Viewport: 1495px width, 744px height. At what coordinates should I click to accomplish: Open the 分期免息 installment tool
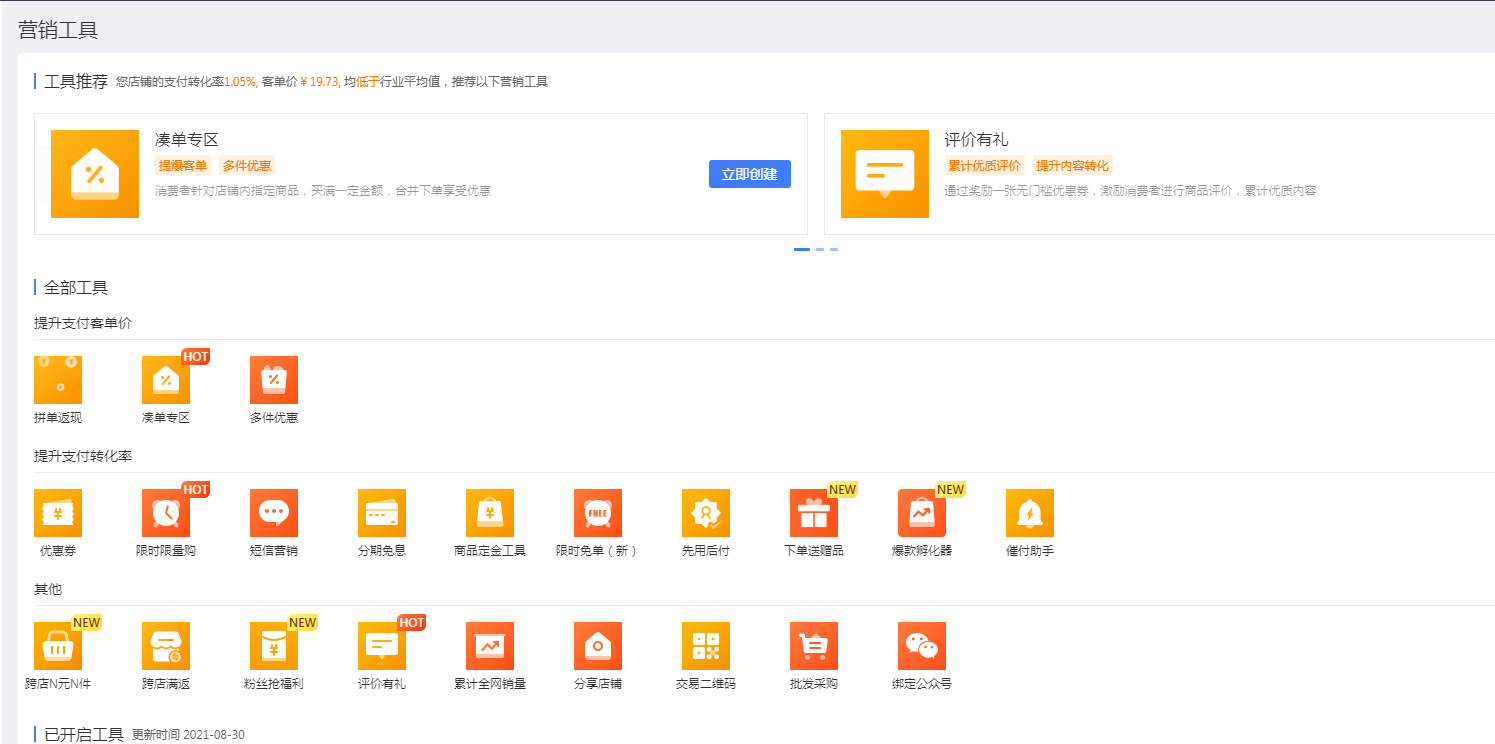382,513
